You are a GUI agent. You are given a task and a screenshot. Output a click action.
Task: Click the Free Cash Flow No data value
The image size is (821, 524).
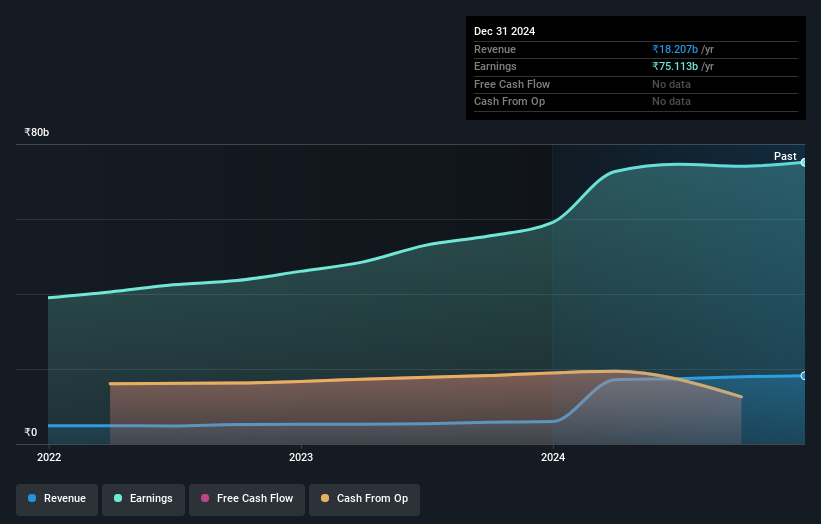[x=671, y=84]
